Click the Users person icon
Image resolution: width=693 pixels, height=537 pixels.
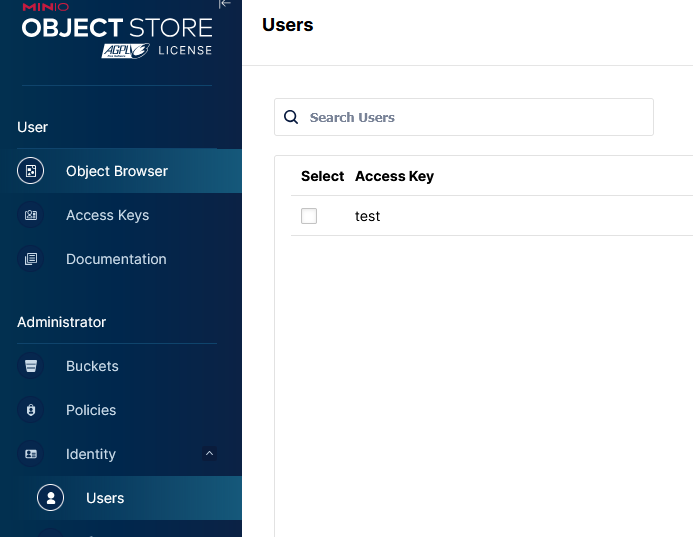[x=50, y=498]
